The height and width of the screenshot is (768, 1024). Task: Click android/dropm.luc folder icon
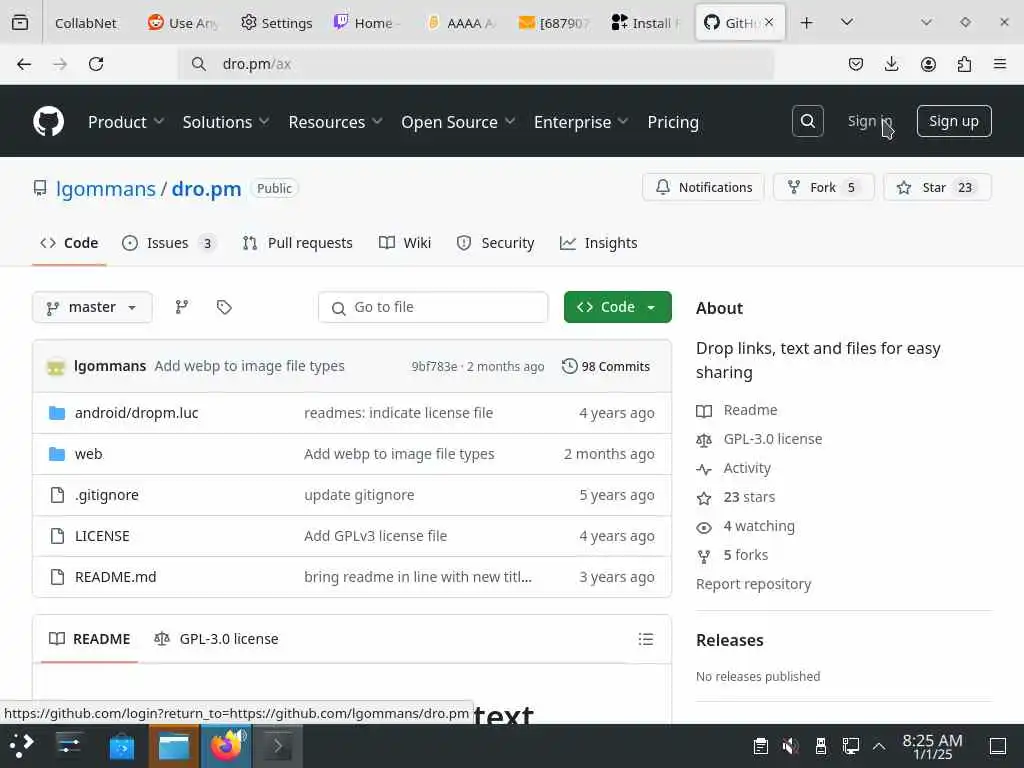[57, 413]
